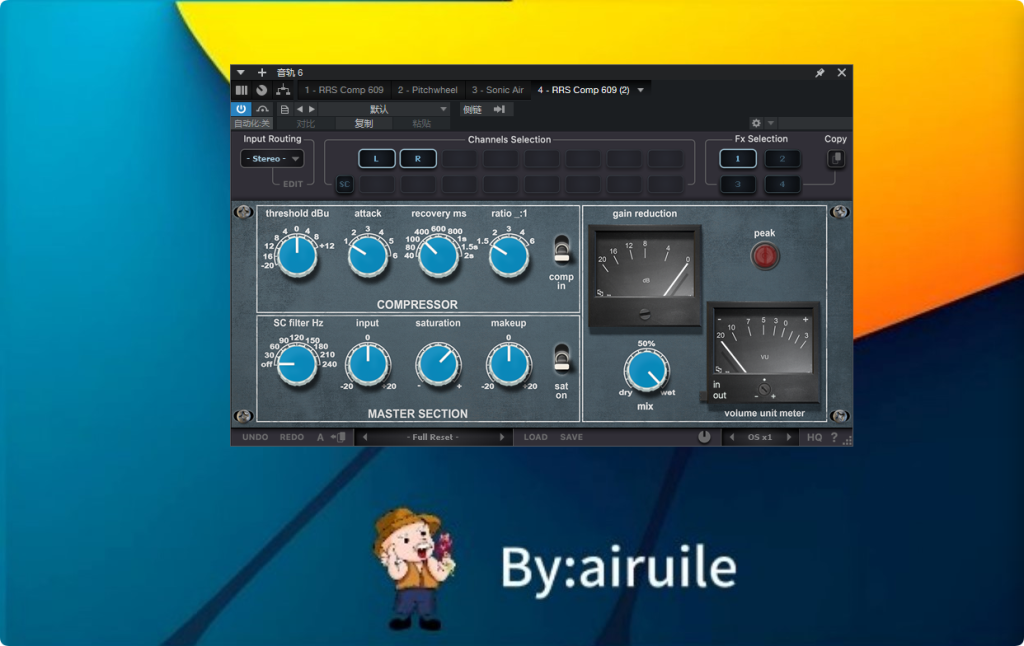Click the ratio knob
Viewport: 1024px width, 646px height.
click(x=509, y=256)
